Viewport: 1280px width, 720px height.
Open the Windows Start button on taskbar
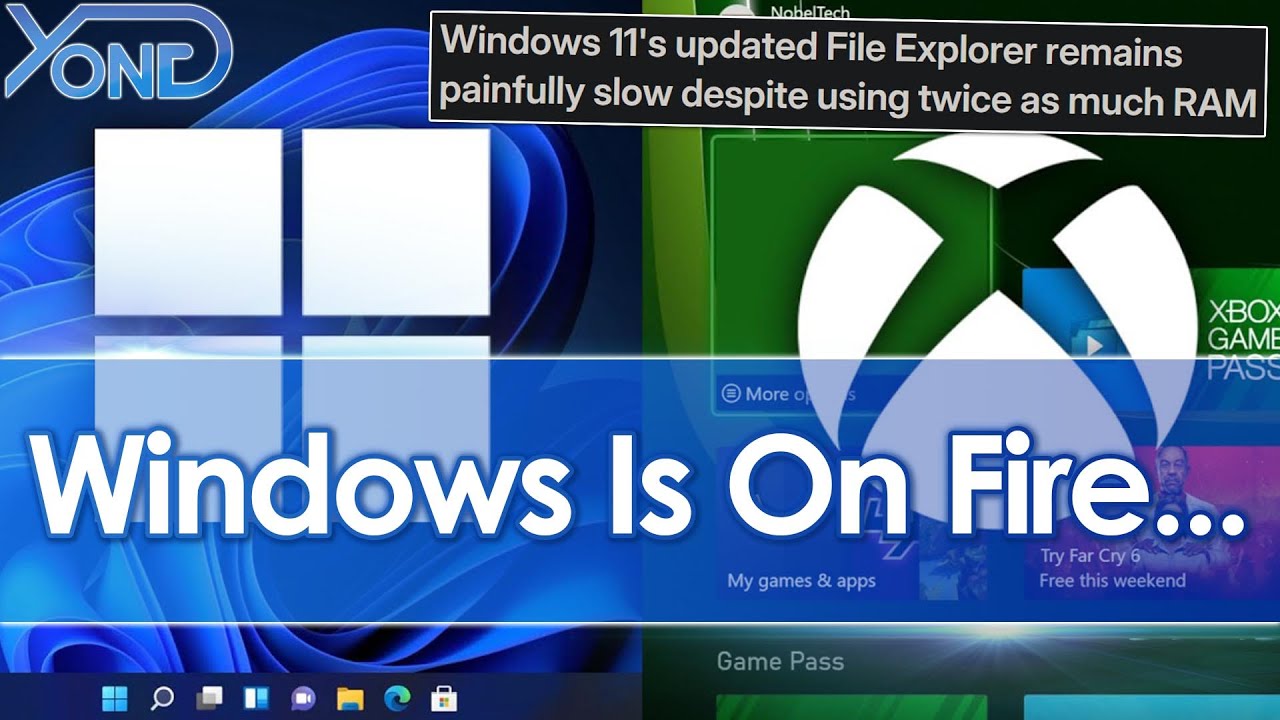point(116,697)
